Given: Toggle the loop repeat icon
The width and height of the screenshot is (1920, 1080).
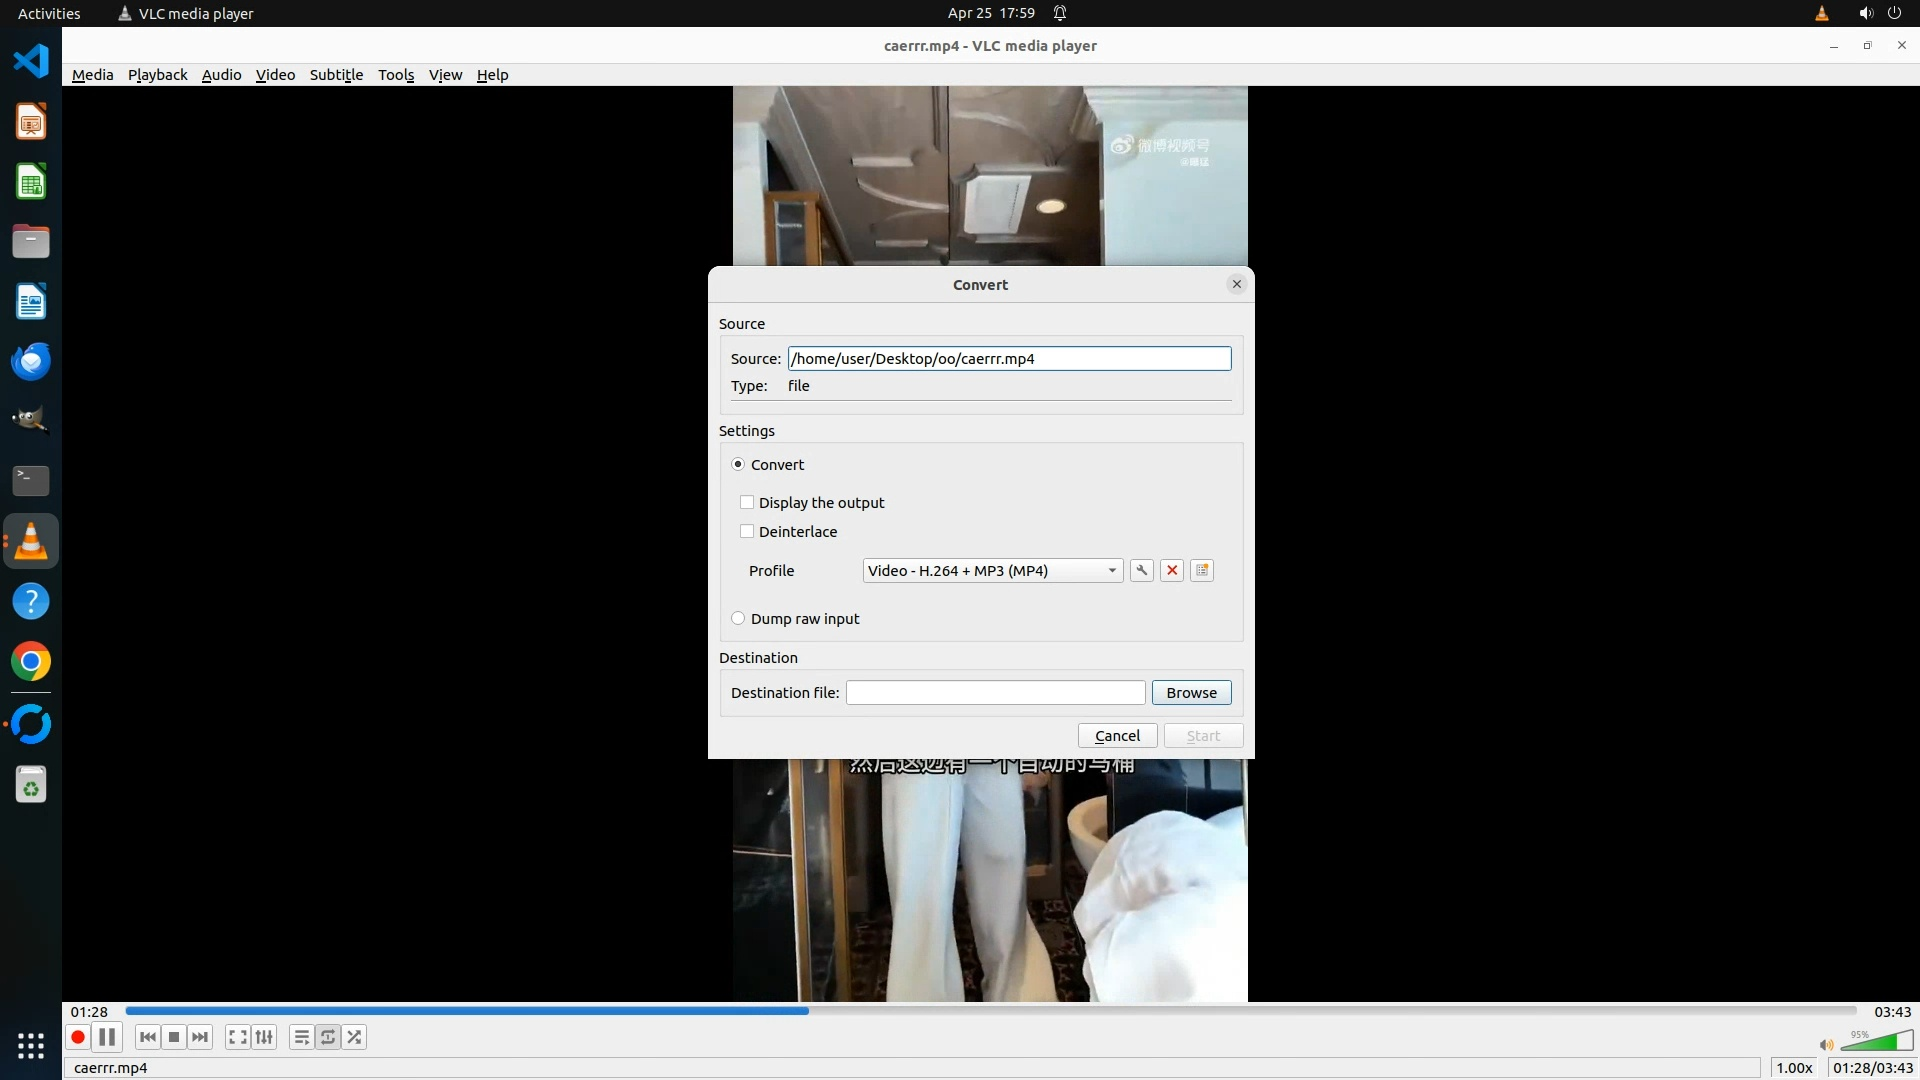Looking at the screenshot, I should pos(328,1037).
